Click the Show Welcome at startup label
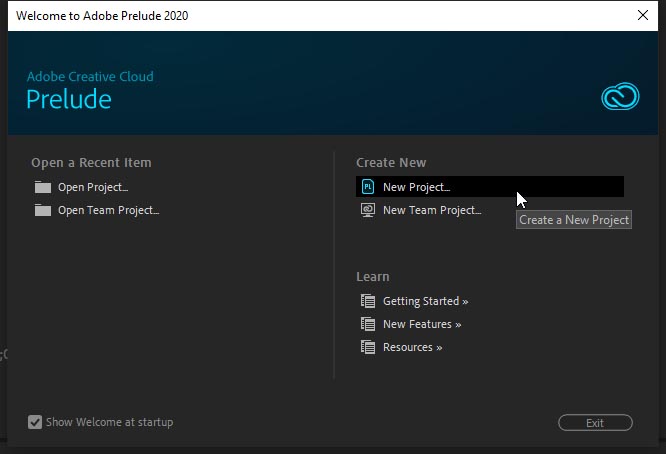666x454 pixels. click(x=110, y=422)
